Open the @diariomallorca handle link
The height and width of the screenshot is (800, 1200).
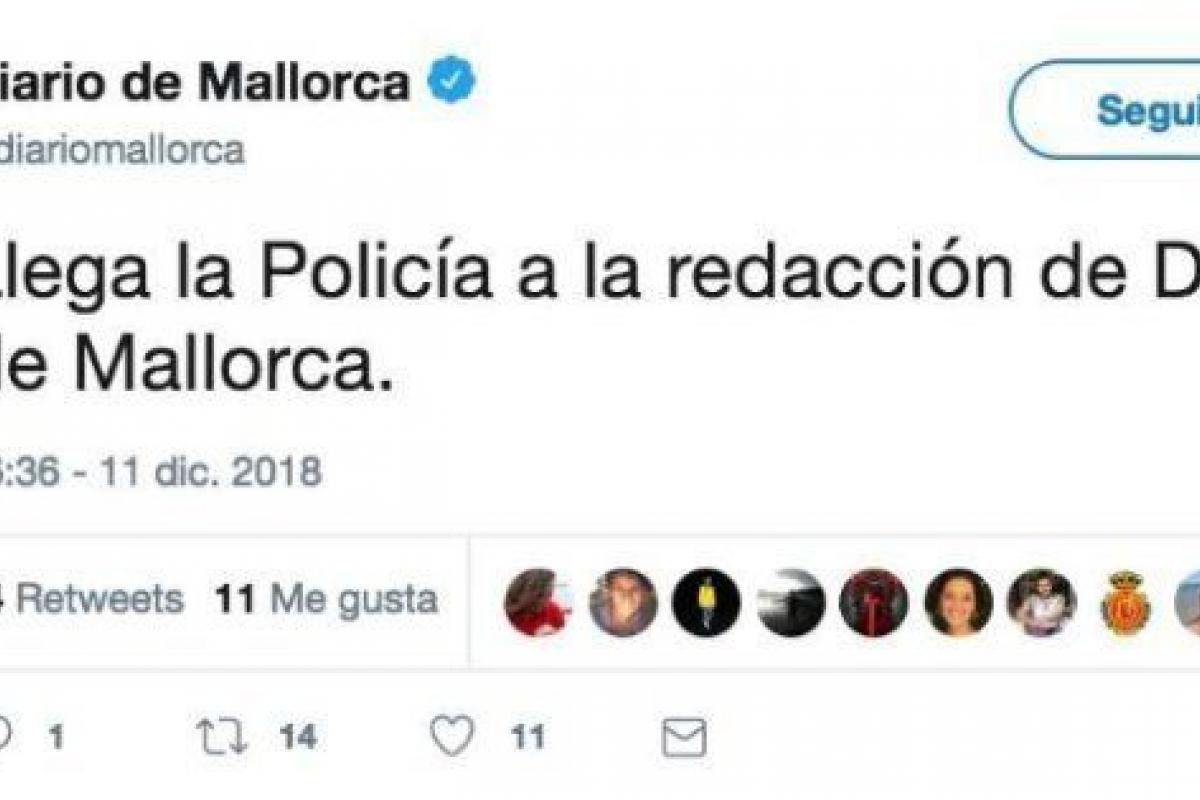[122, 149]
